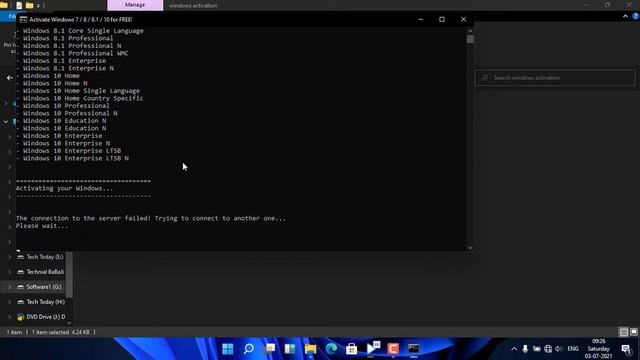
Task: Click the battery tray icon
Action: coord(536,349)
